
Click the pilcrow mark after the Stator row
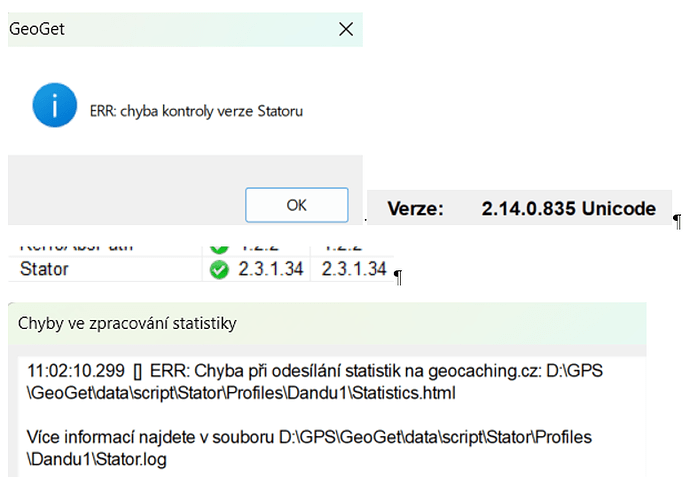point(398,278)
